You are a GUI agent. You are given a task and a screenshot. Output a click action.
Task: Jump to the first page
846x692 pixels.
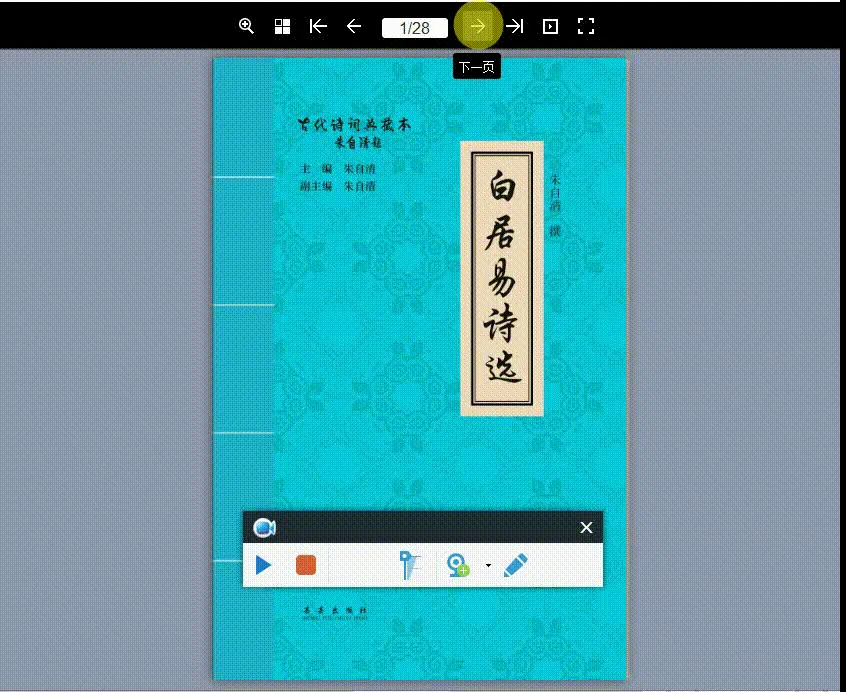pos(318,26)
